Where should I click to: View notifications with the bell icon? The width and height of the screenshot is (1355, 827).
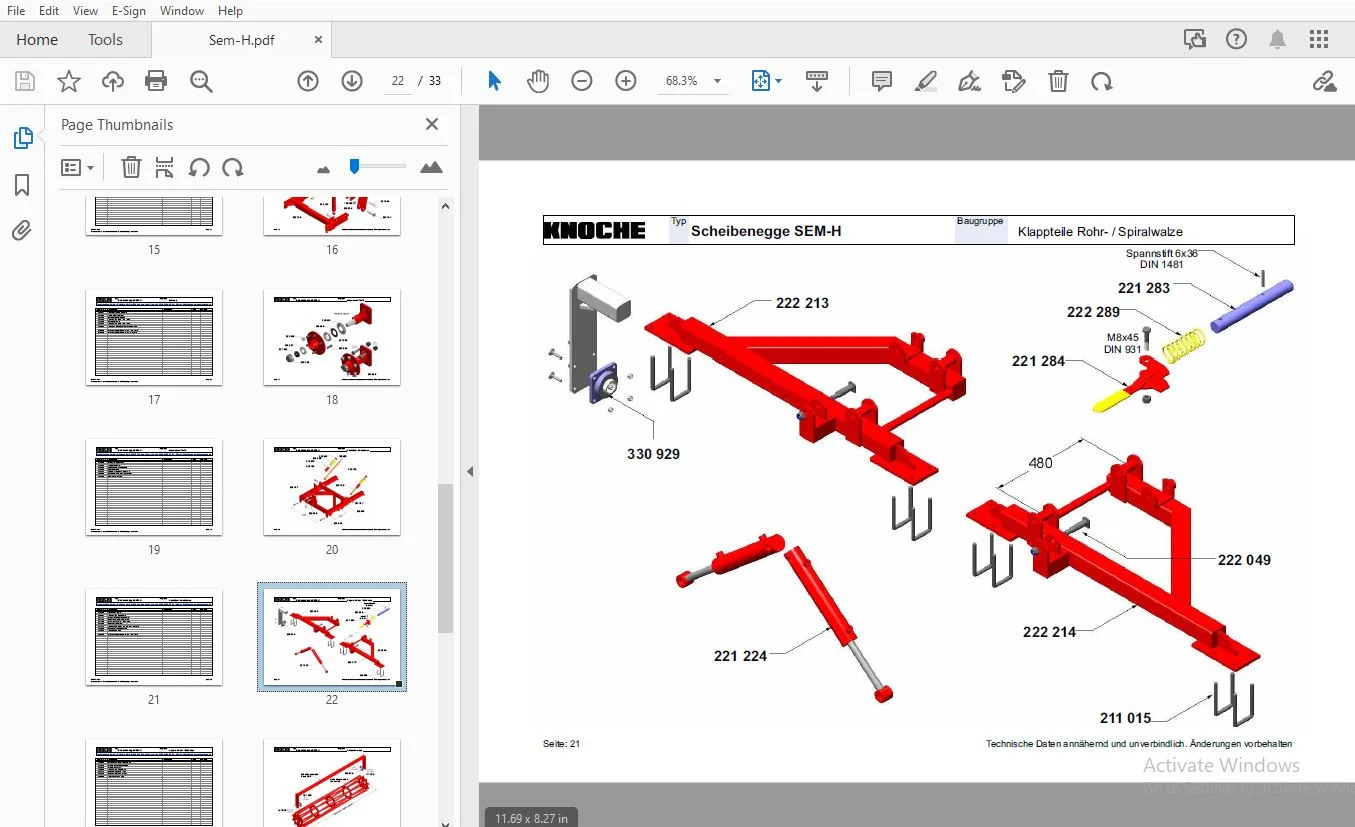coord(1277,40)
